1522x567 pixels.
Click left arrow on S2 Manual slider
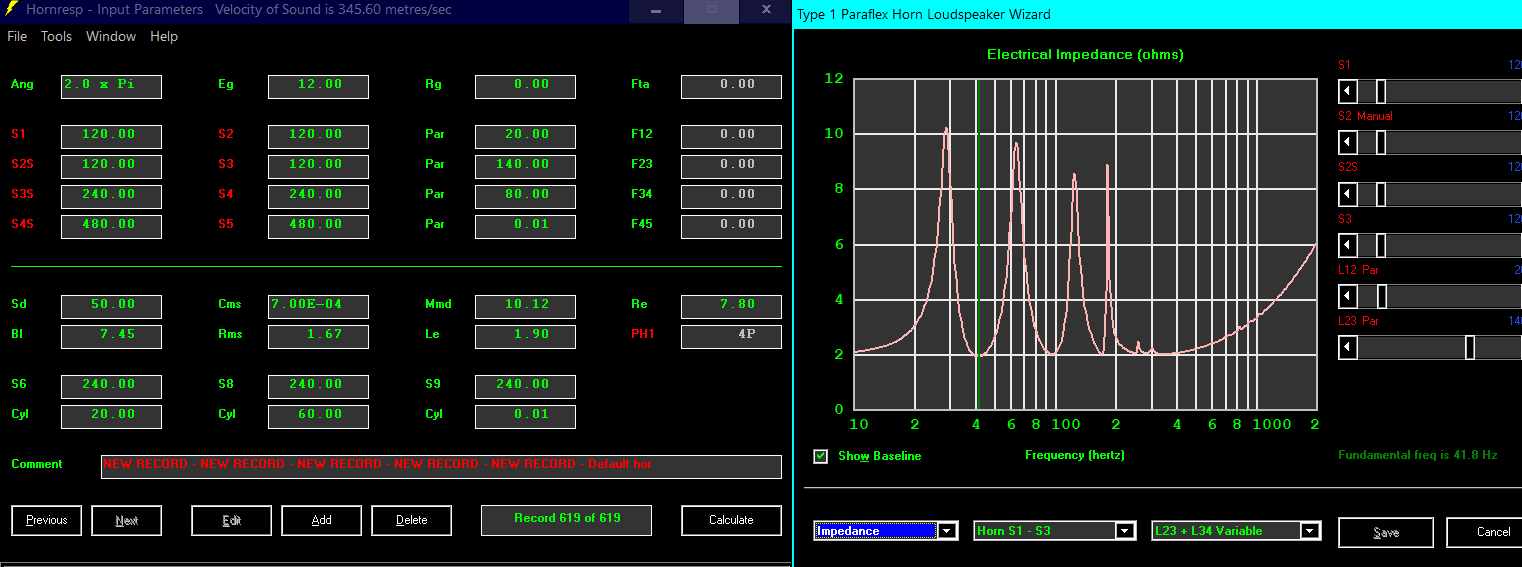pos(1348,143)
